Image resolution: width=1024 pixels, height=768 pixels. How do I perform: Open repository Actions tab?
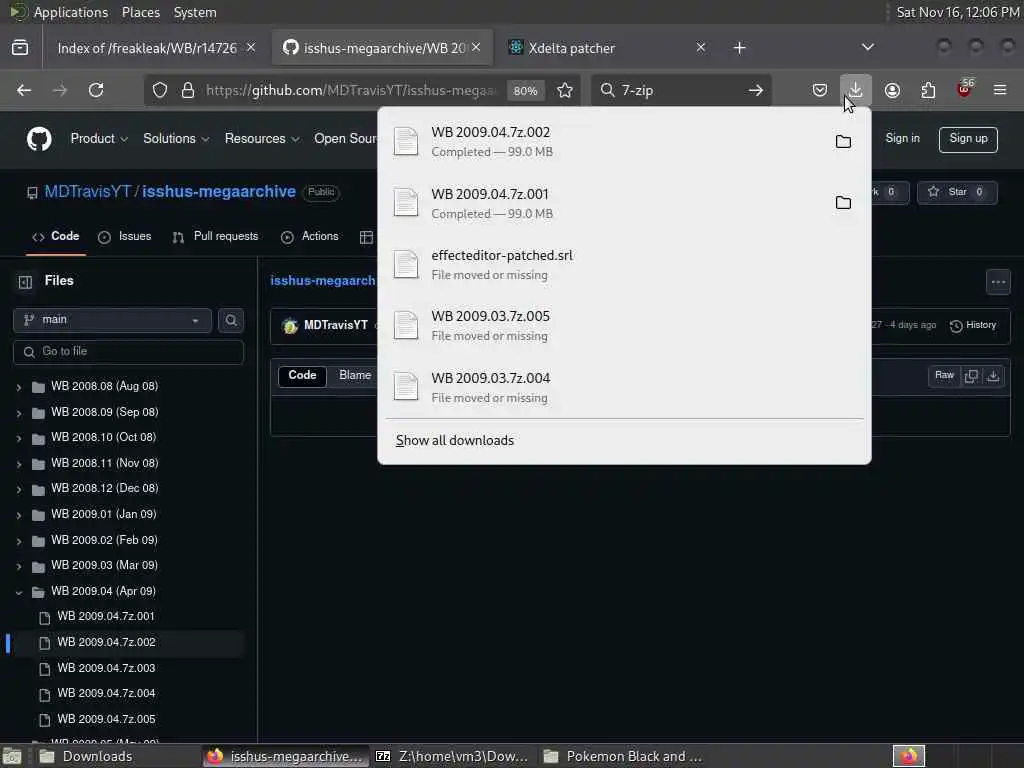[x=310, y=236]
